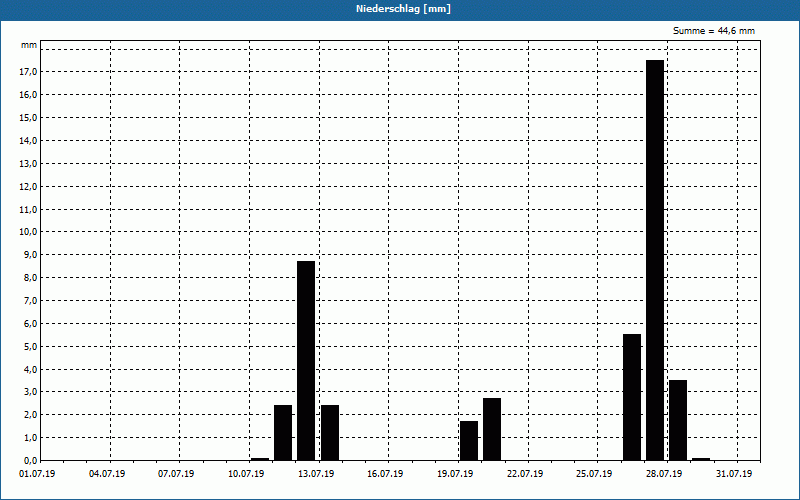The width and height of the screenshot is (800, 500).
Task: Click the y-axis value 9,0
Action: click(30, 255)
